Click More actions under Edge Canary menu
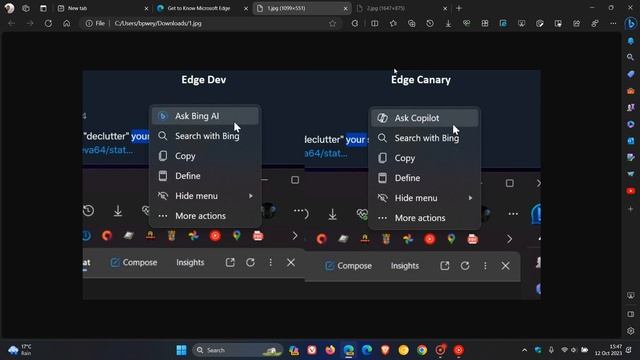640x360 pixels. click(424, 218)
